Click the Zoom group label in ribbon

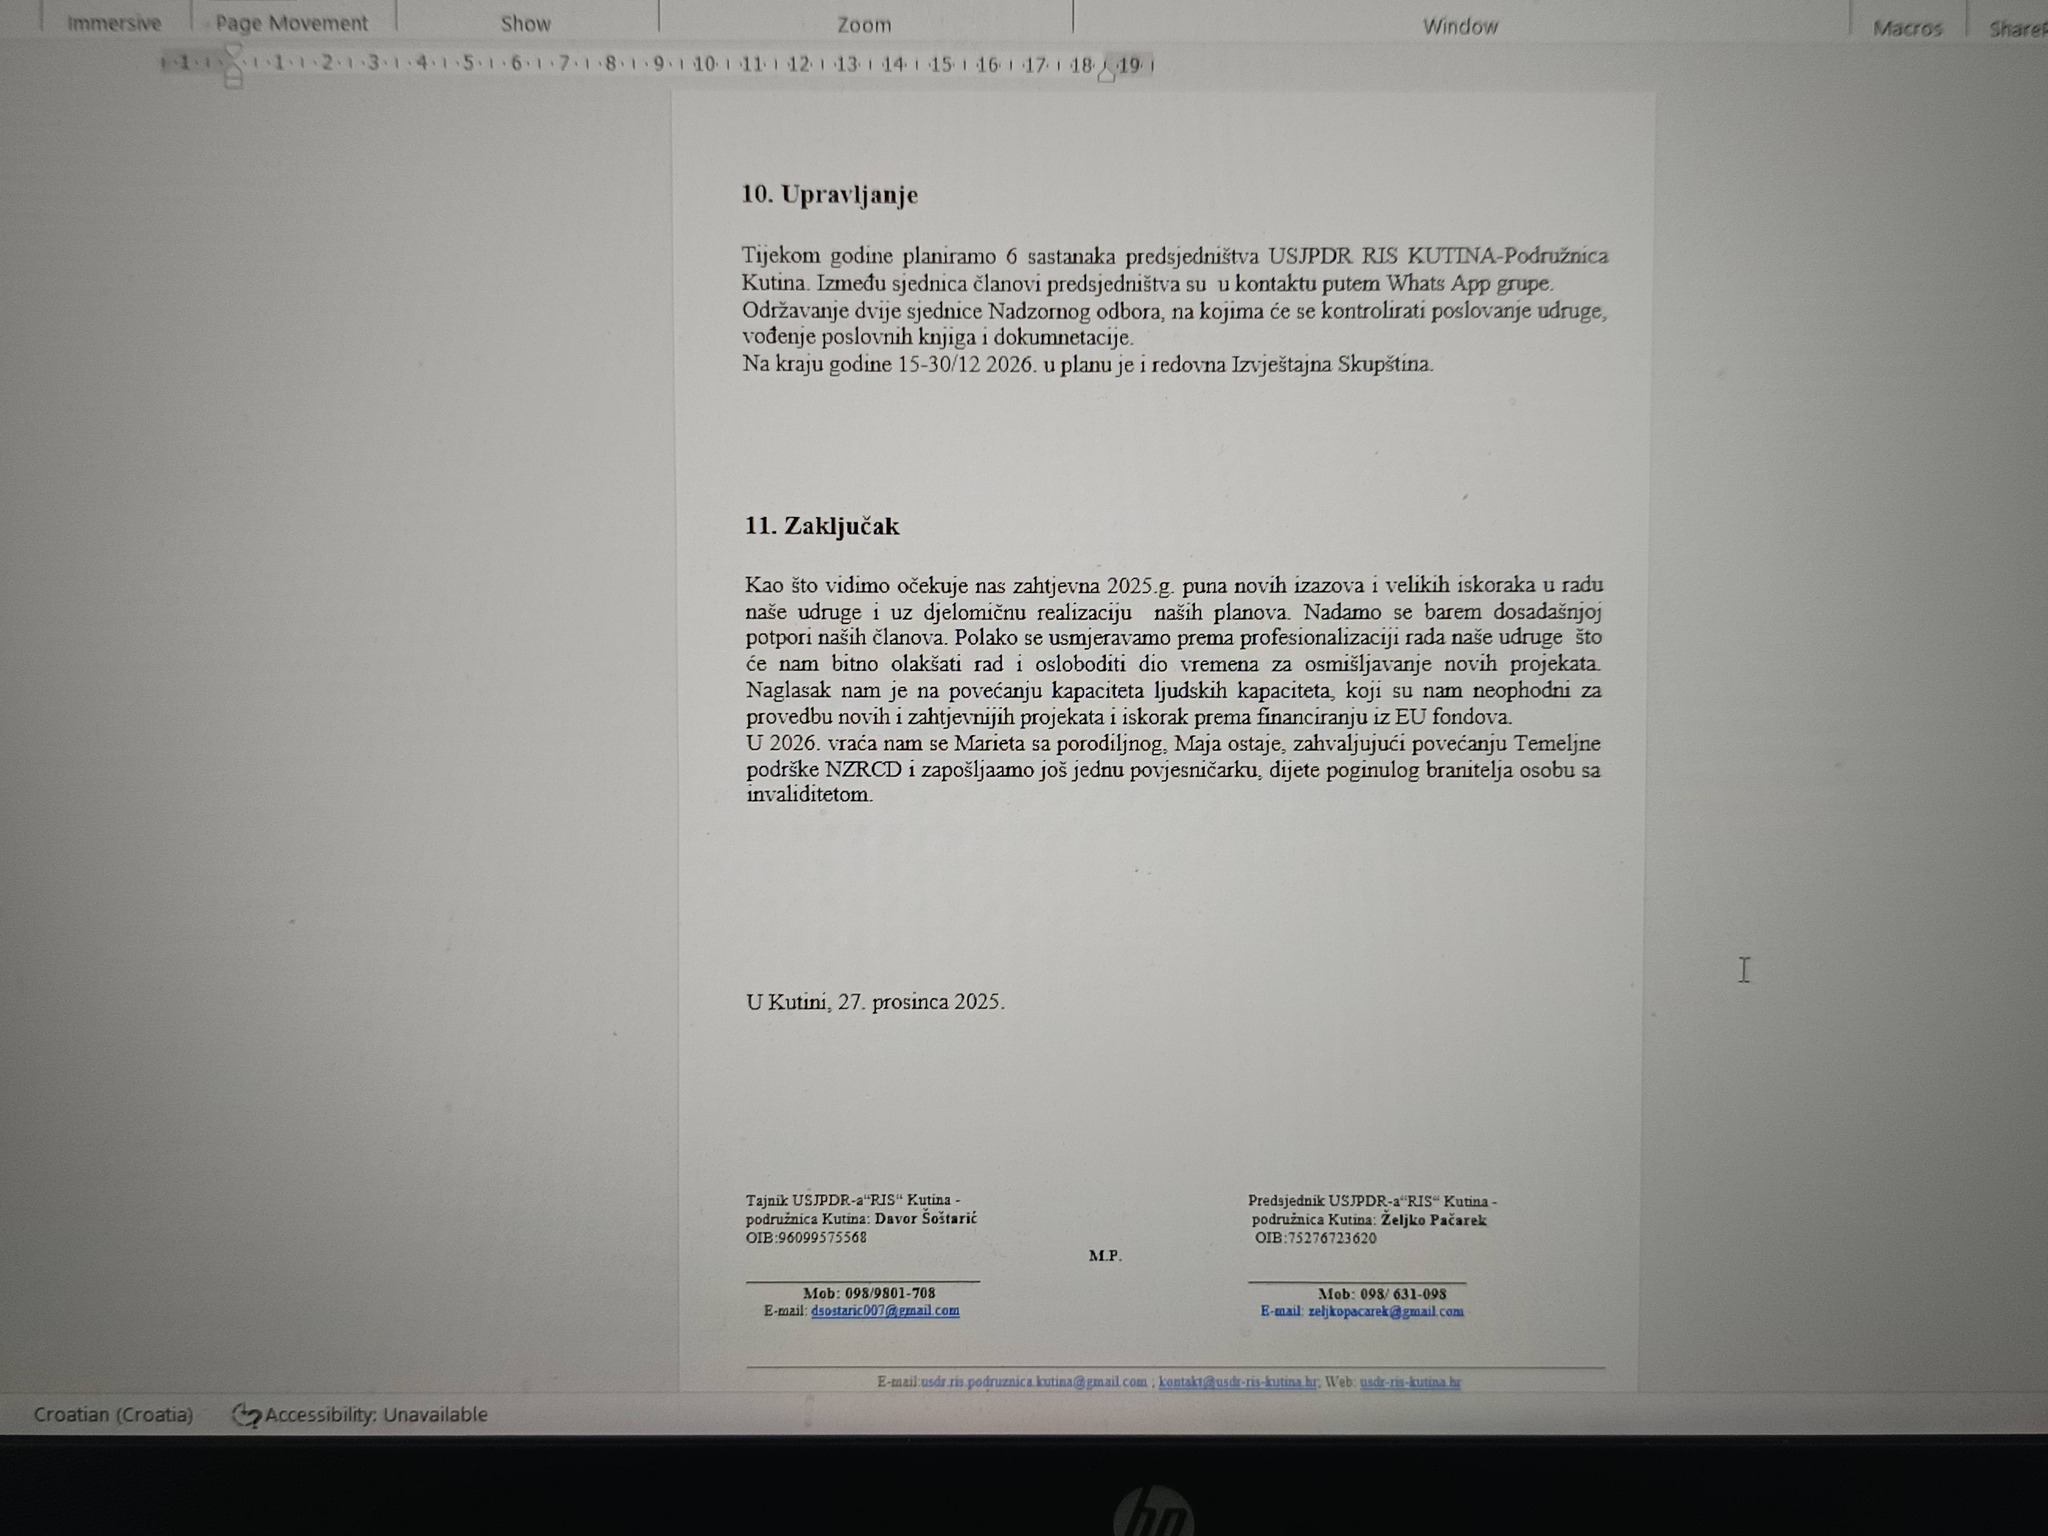click(x=864, y=25)
